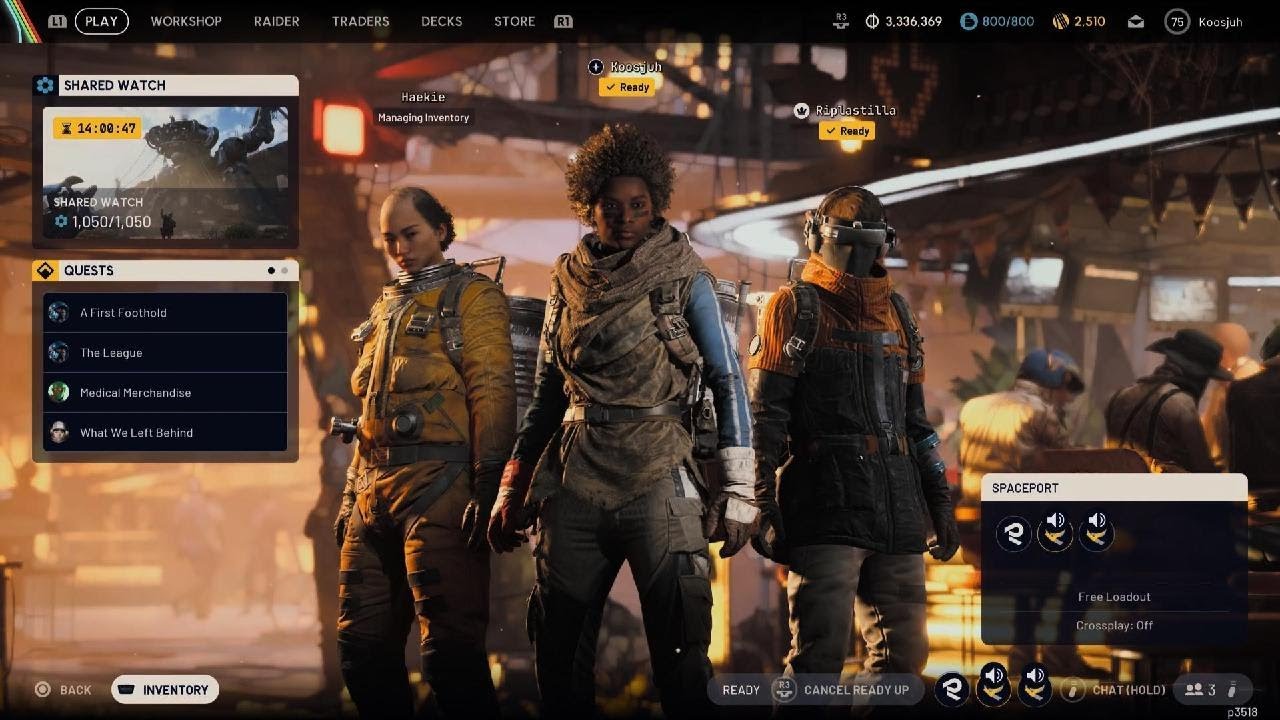Click the L1 previous-tab bumper icon
The image size is (1280, 720).
coord(58,21)
